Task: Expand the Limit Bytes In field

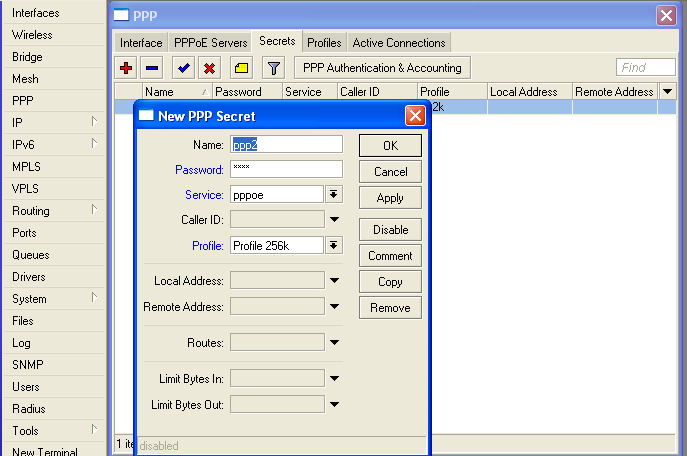Action: (334, 378)
